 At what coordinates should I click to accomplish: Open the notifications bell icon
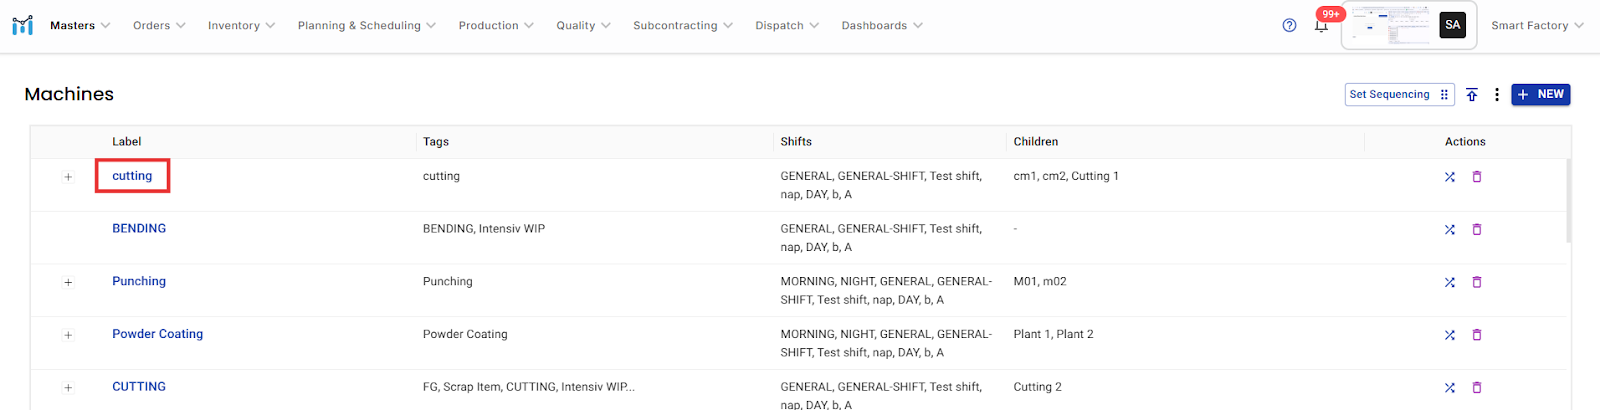tap(1321, 26)
